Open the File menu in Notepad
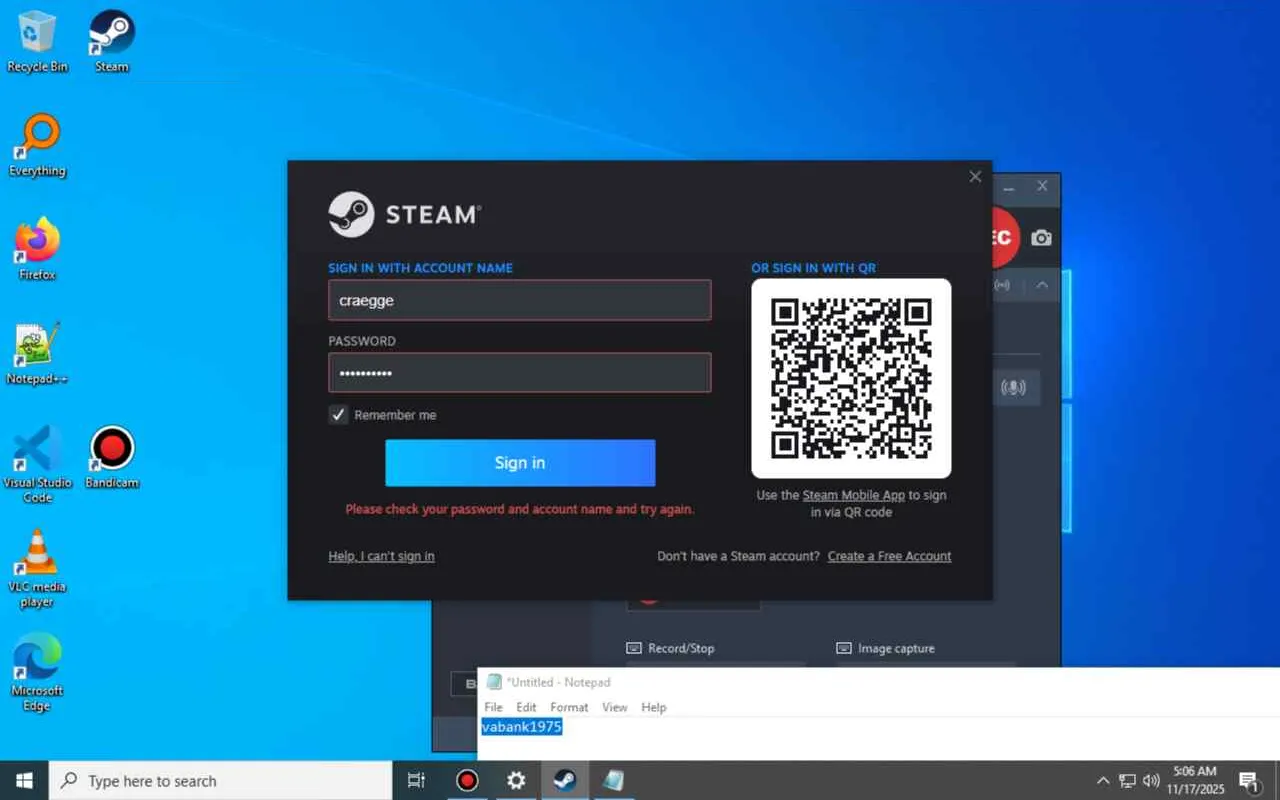Image resolution: width=1280 pixels, height=800 pixels. (x=494, y=707)
